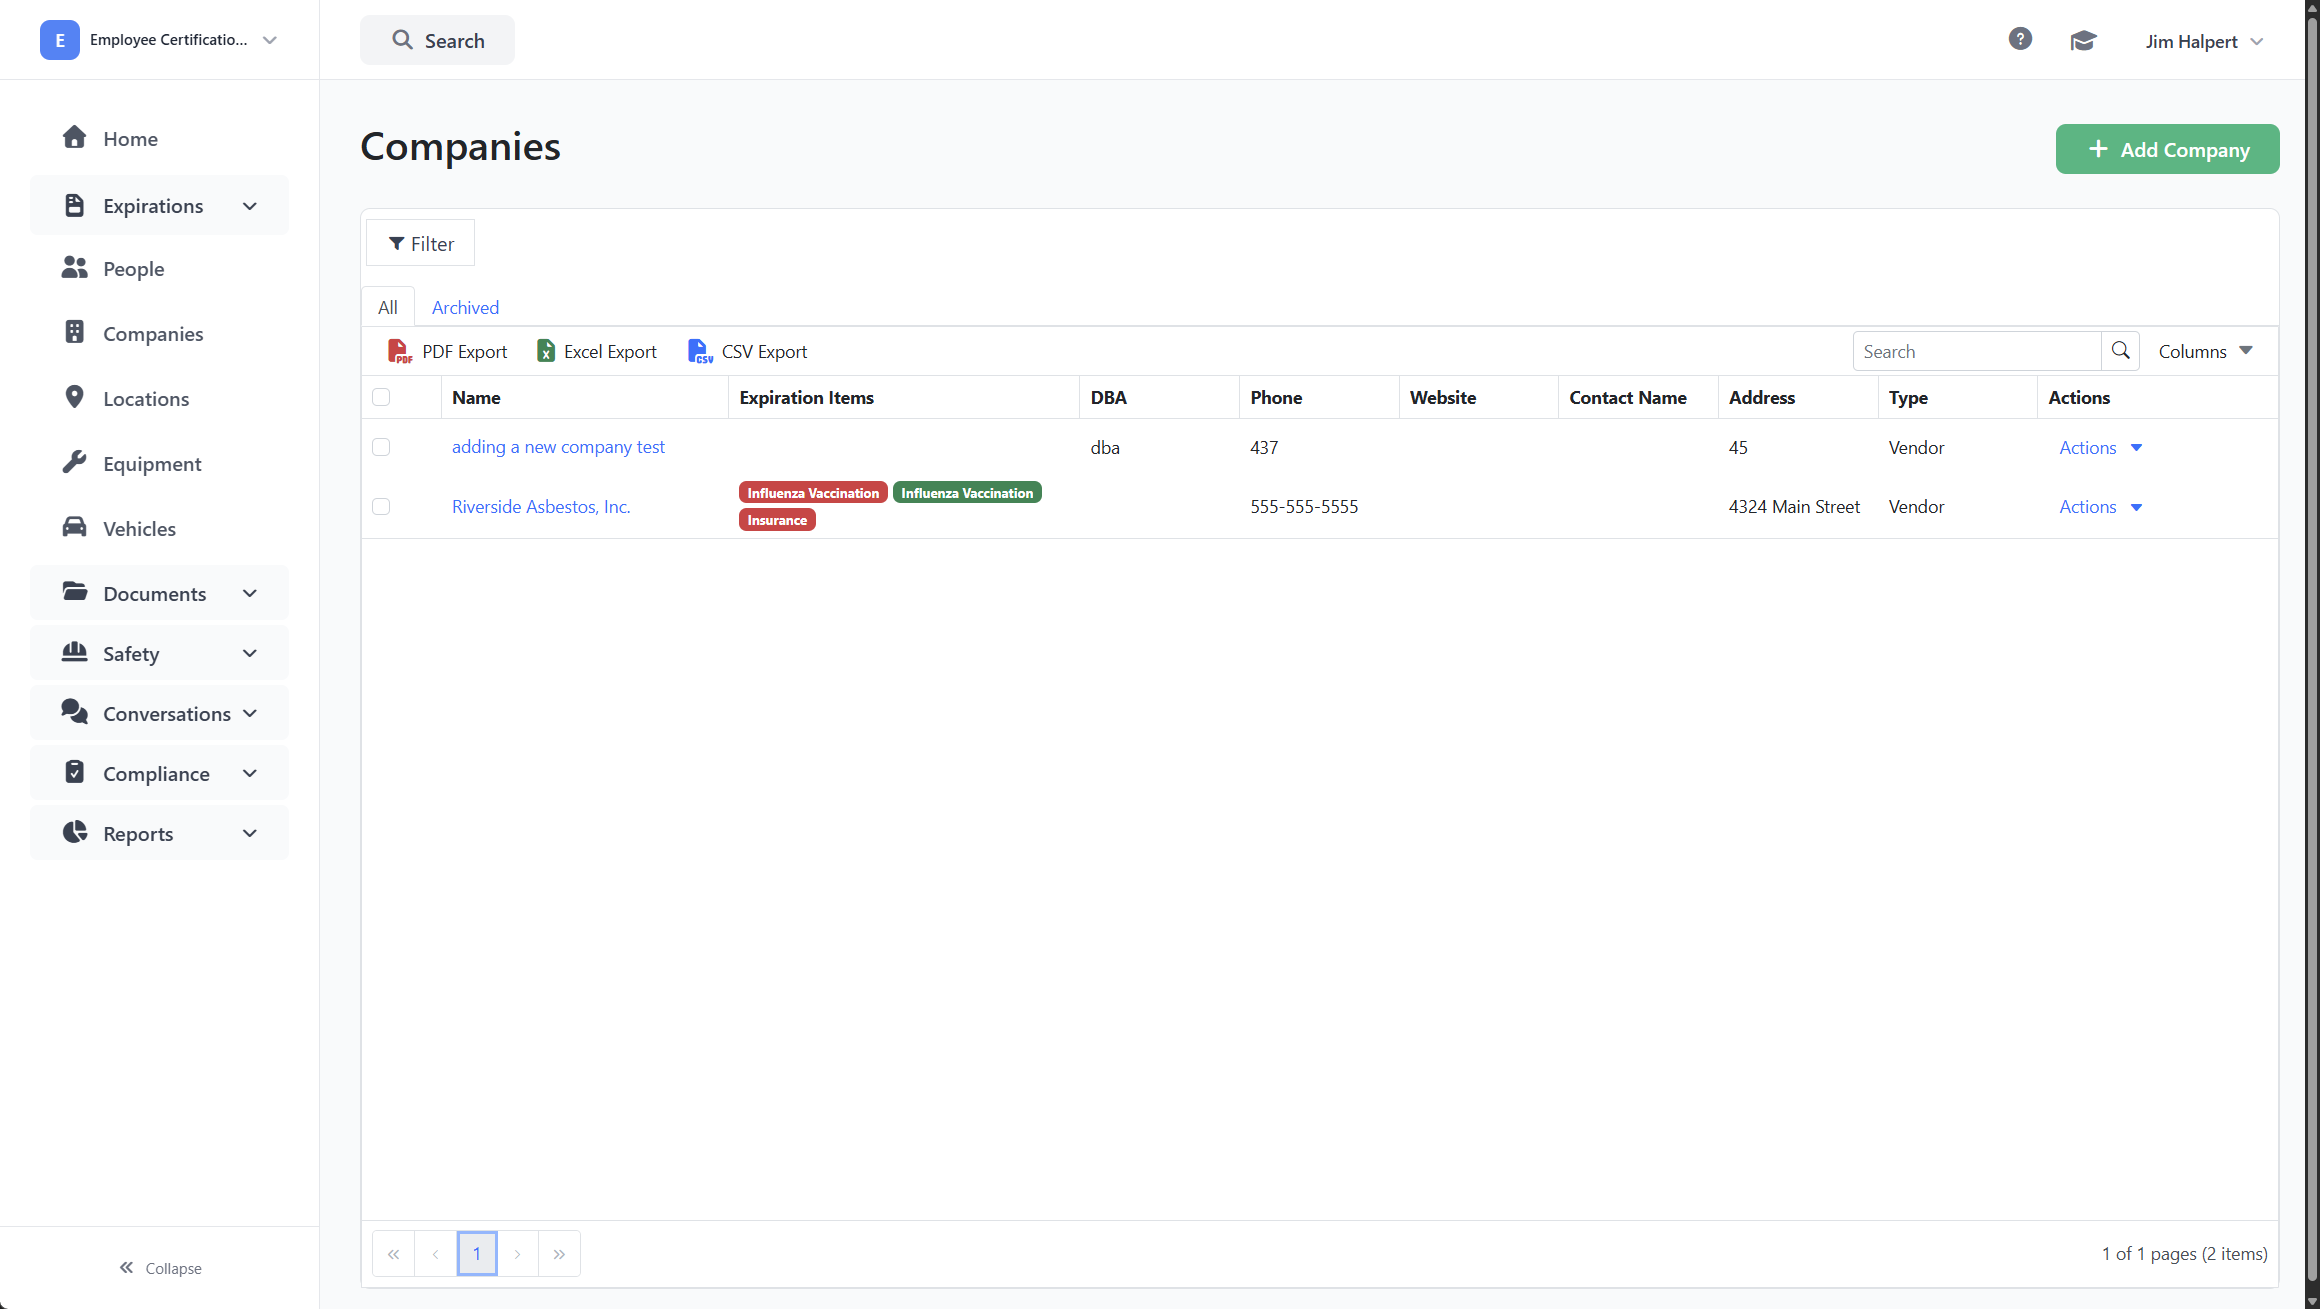
Task: Click the Add Company button
Action: [x=2167, y=149]
